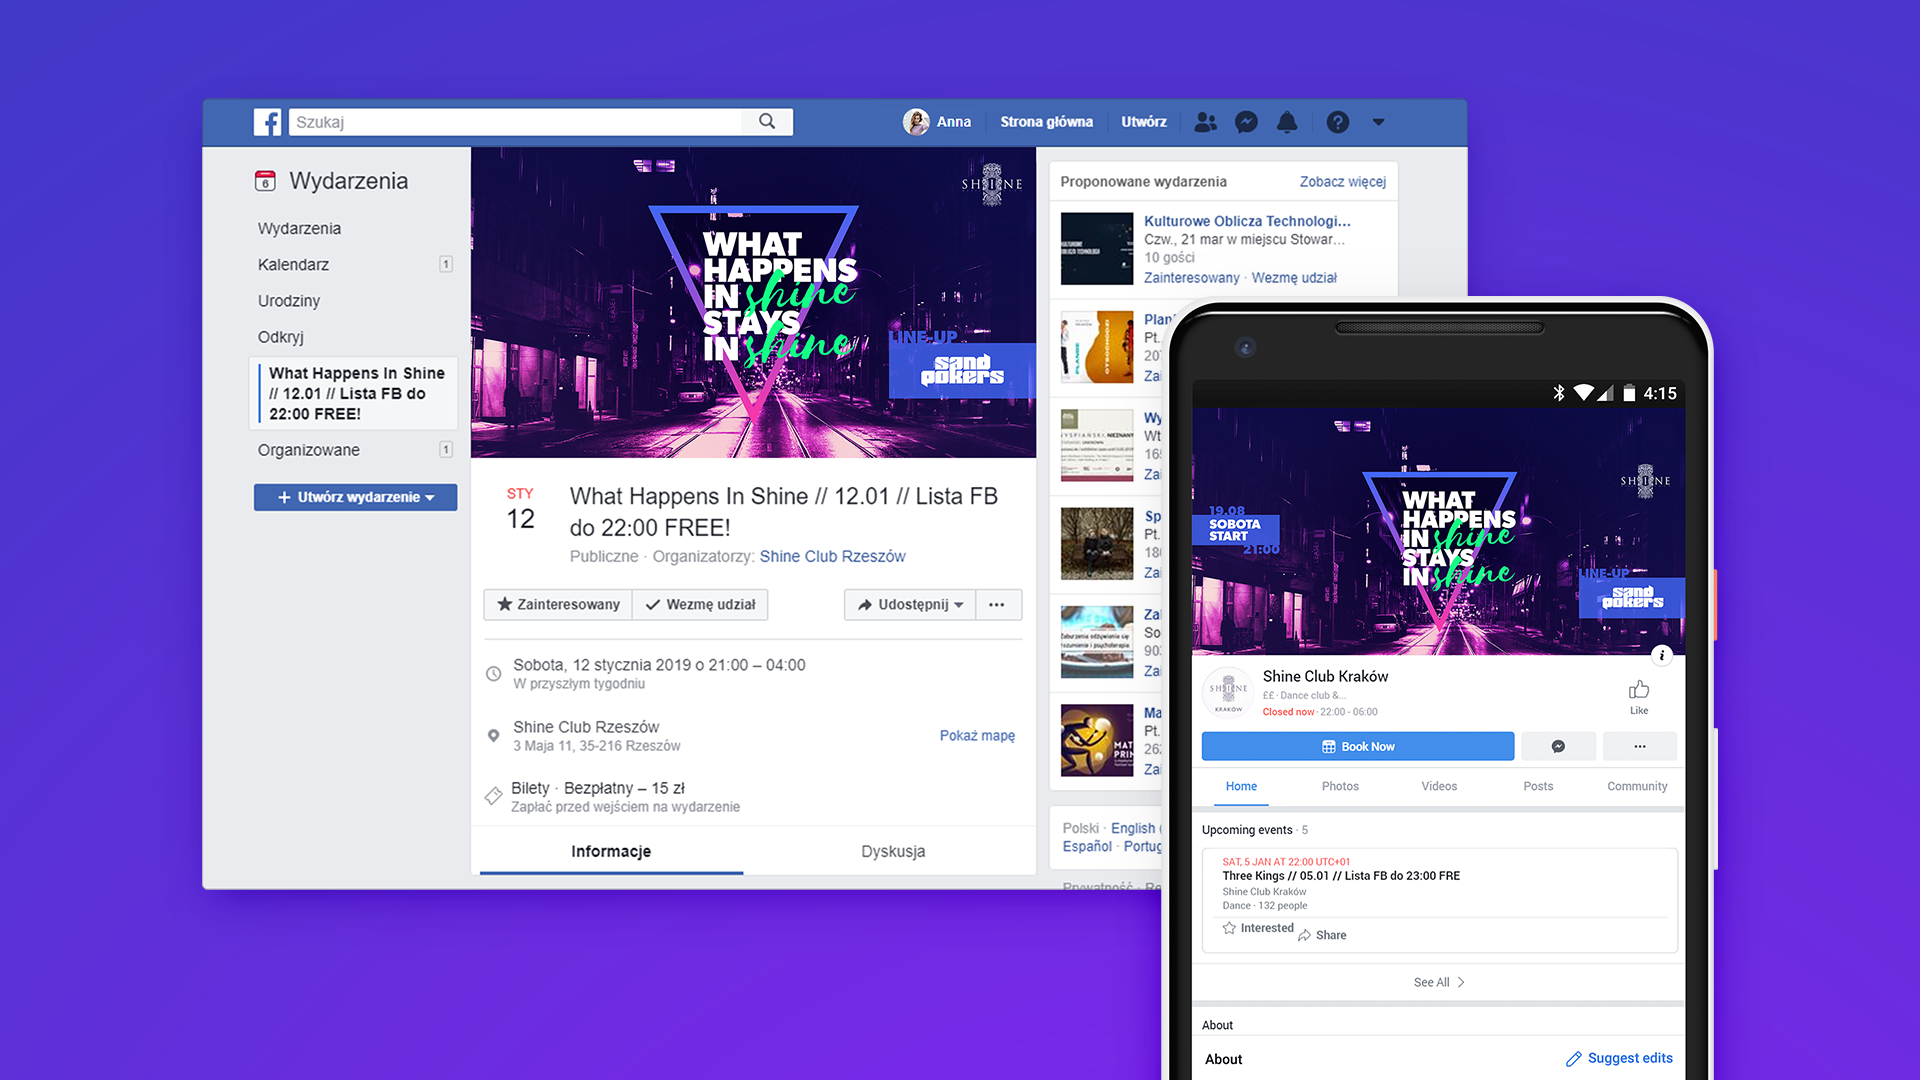Open Photos tab on phone

tap(1340, 786)
